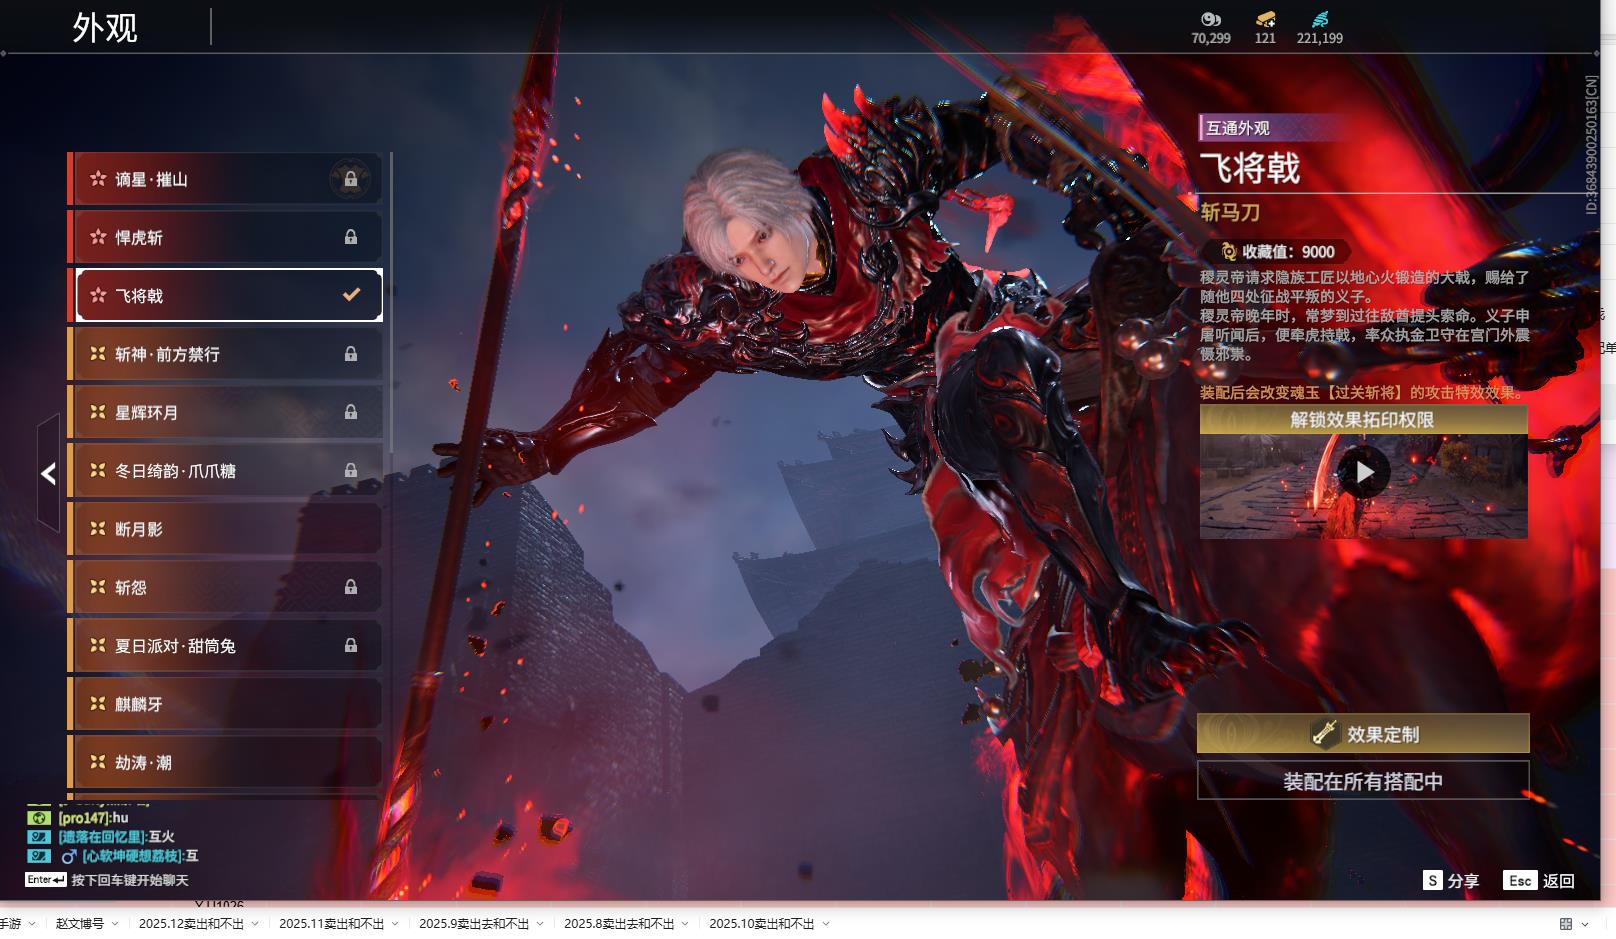Open dropdown arrow next to 赵文博号 sheet
Image resolution: width=1616 pixels, height=939 pixels.
[x=115, y=924]
